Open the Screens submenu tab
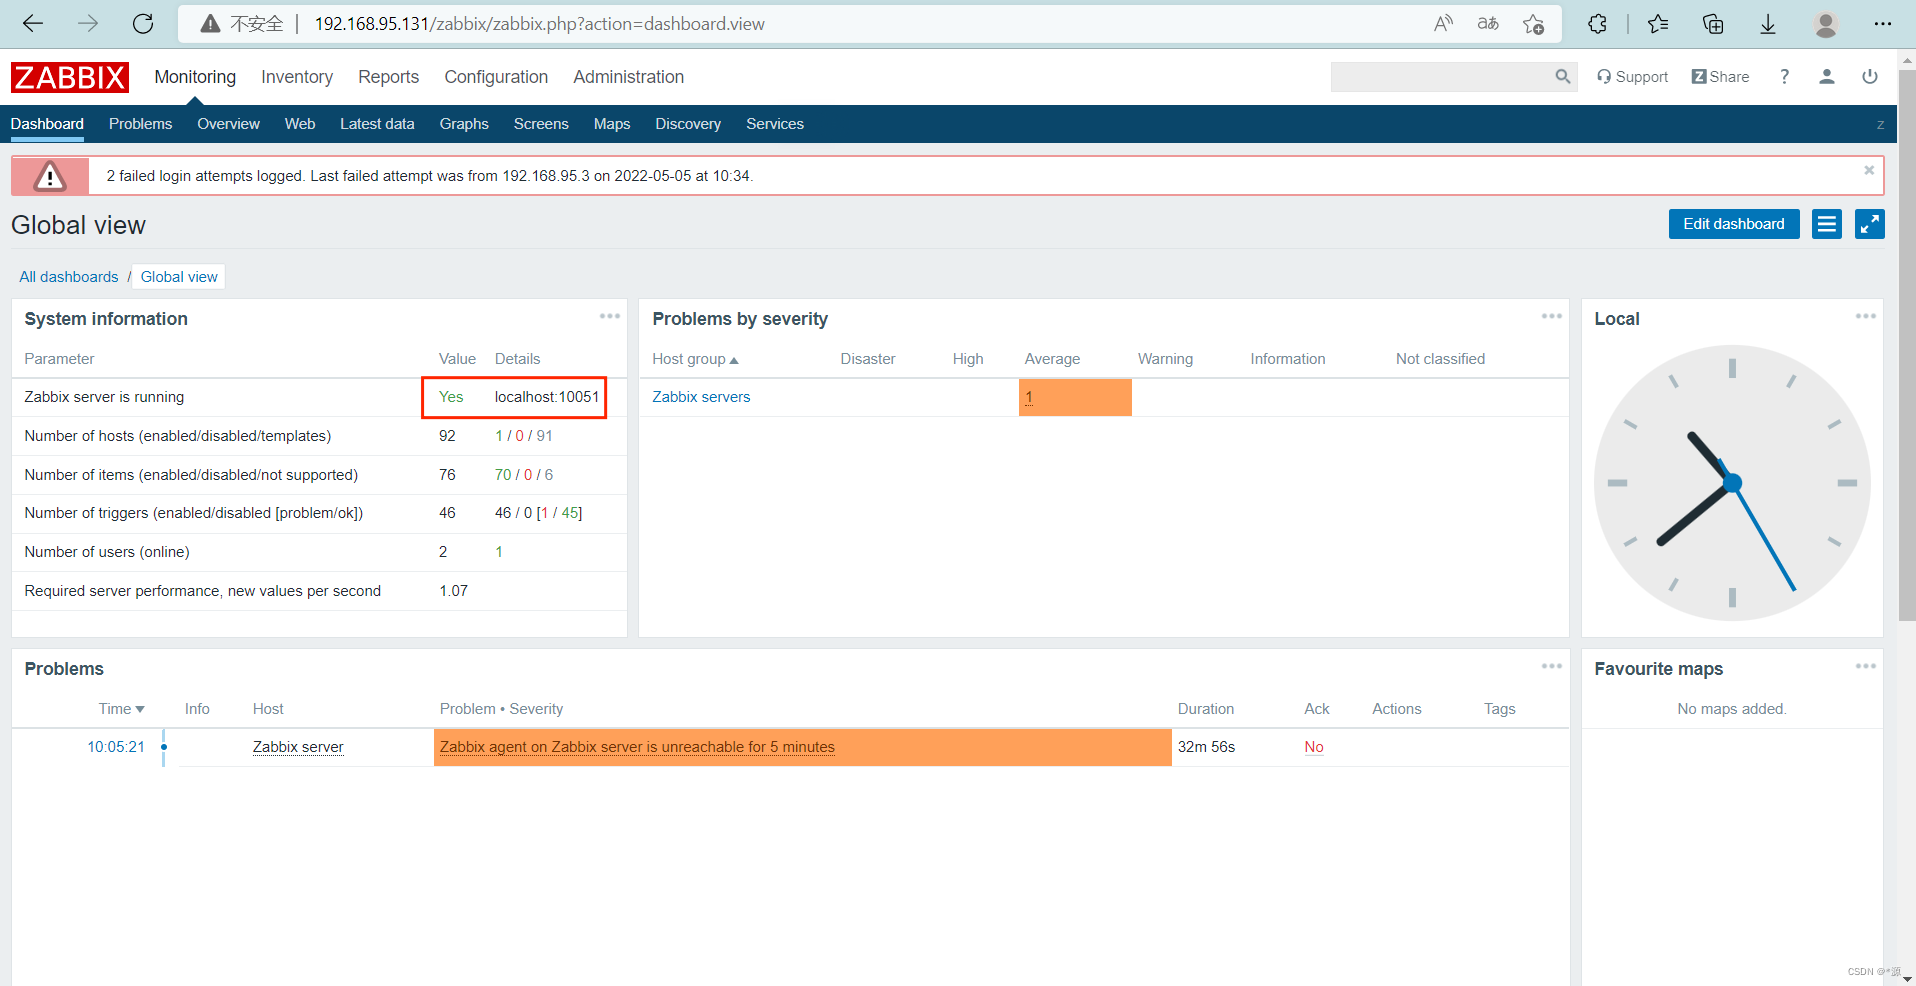The width and height of the screenshot is (1916, 986). click(541, 124)
